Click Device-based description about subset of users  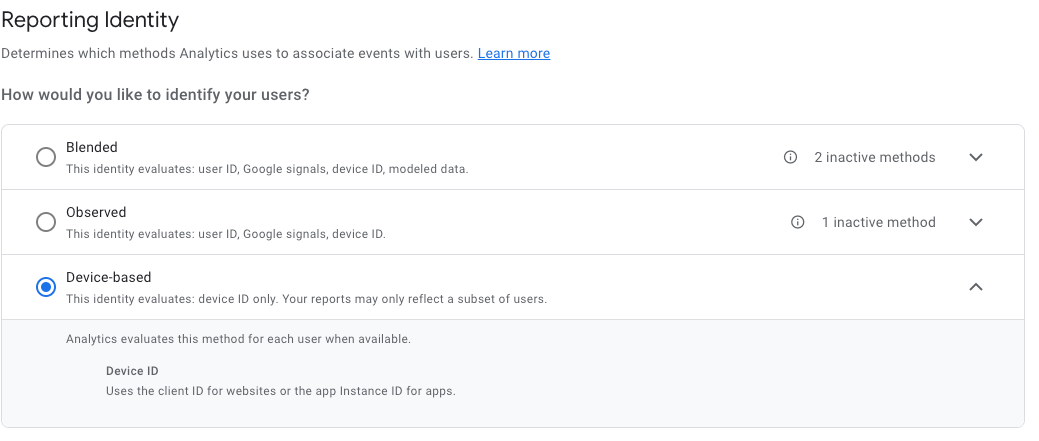click(x=306, y=299)
